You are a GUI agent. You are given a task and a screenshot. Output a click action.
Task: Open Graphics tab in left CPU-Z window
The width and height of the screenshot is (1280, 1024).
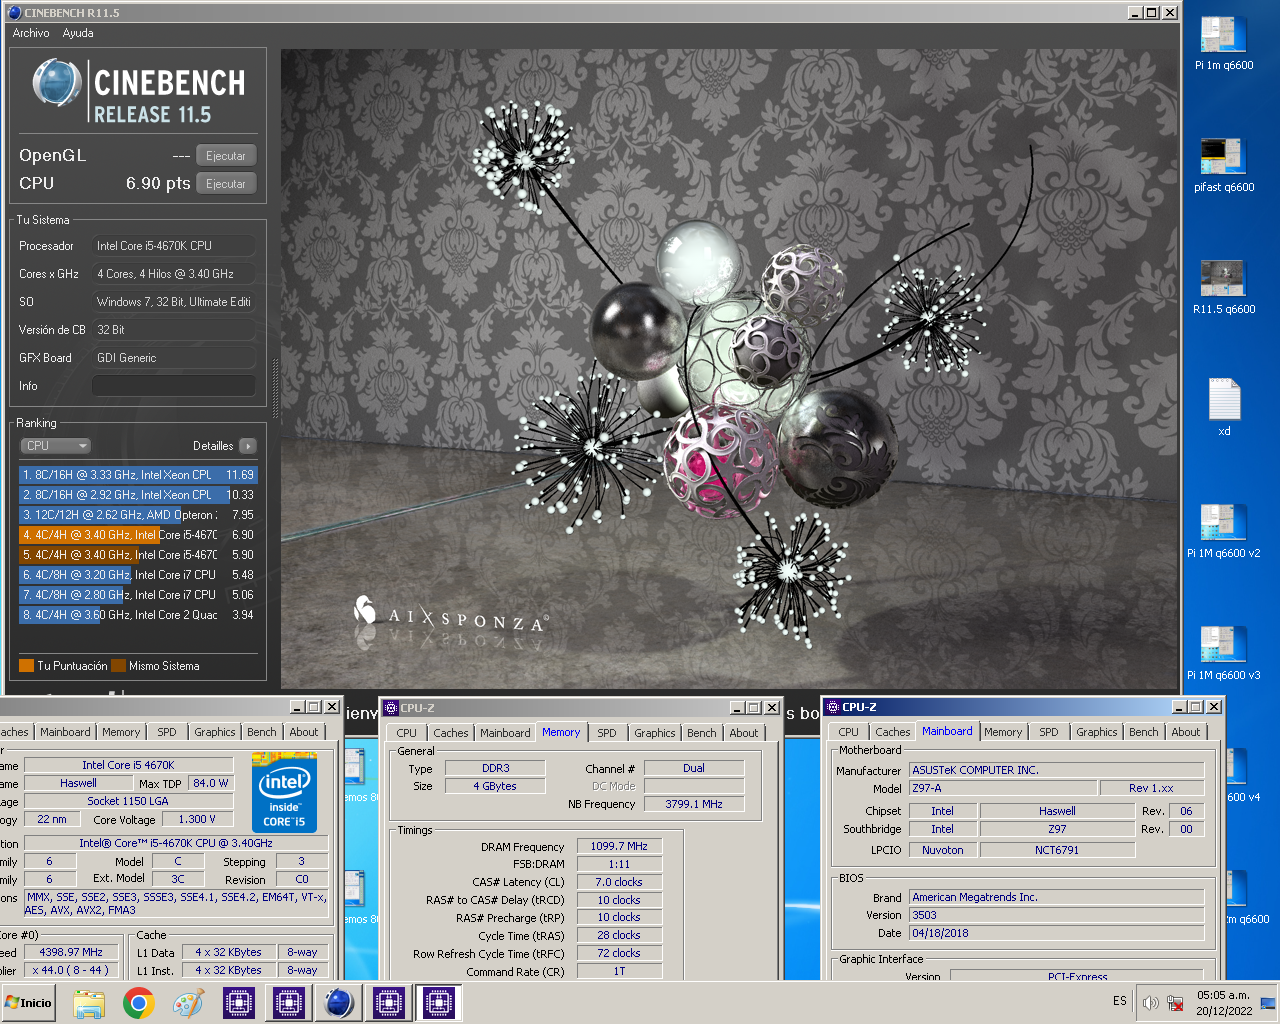pos(215,732)
